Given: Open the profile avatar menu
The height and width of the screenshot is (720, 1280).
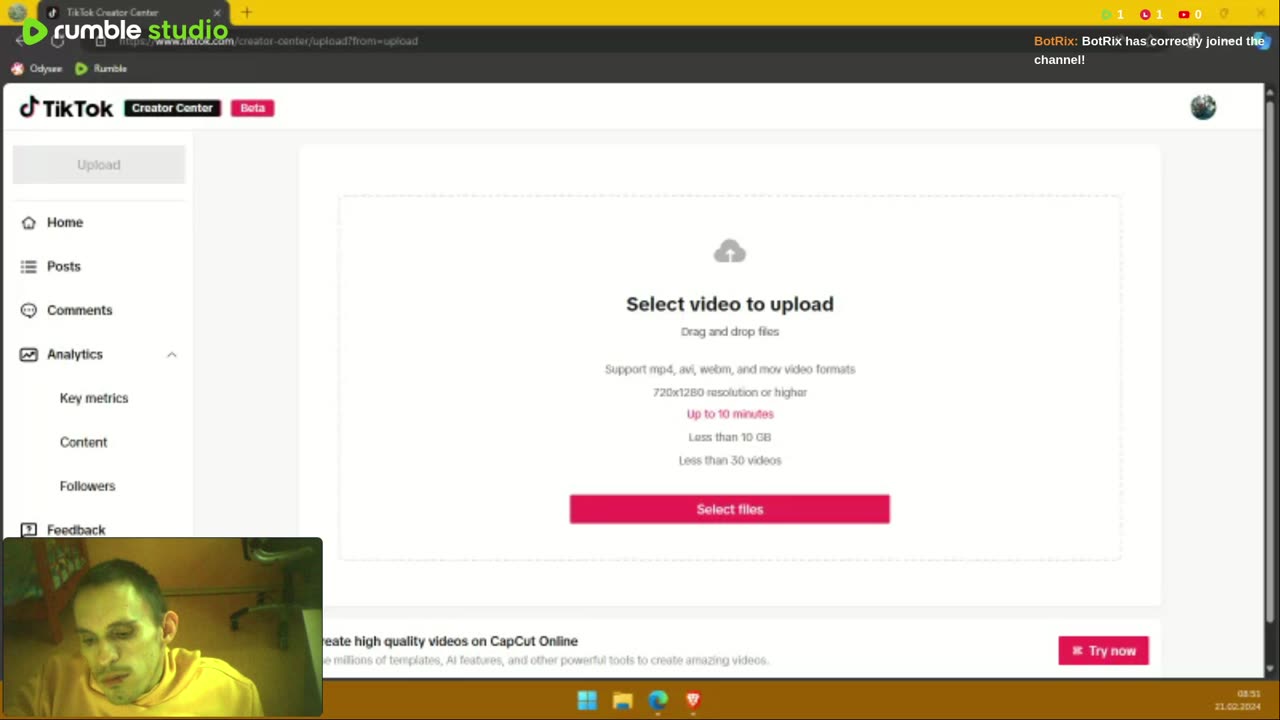Looking at the screenshot, I should click(1203, 107).
